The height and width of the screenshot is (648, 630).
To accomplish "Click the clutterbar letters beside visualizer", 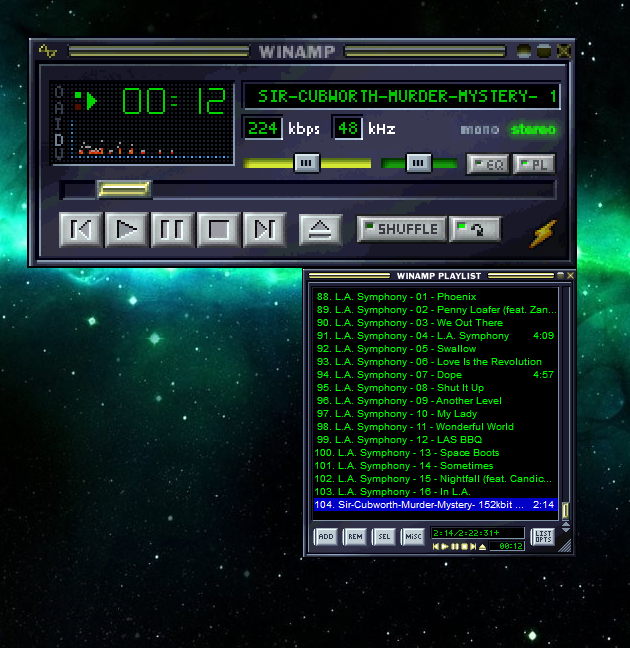I will pyautogui.click(x=59, y=122).
